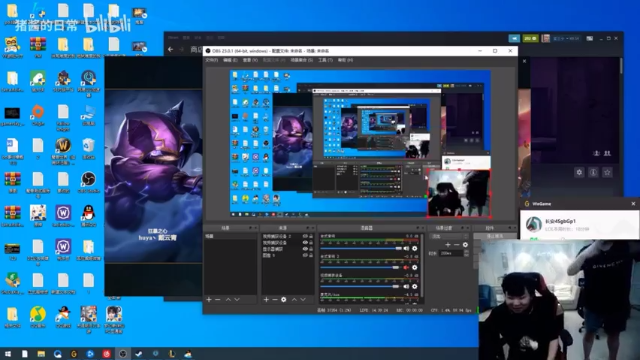Open QQ Music icon on the desktop
The height and width of the screenshot is (360, 640).
(x=38, y=317)
